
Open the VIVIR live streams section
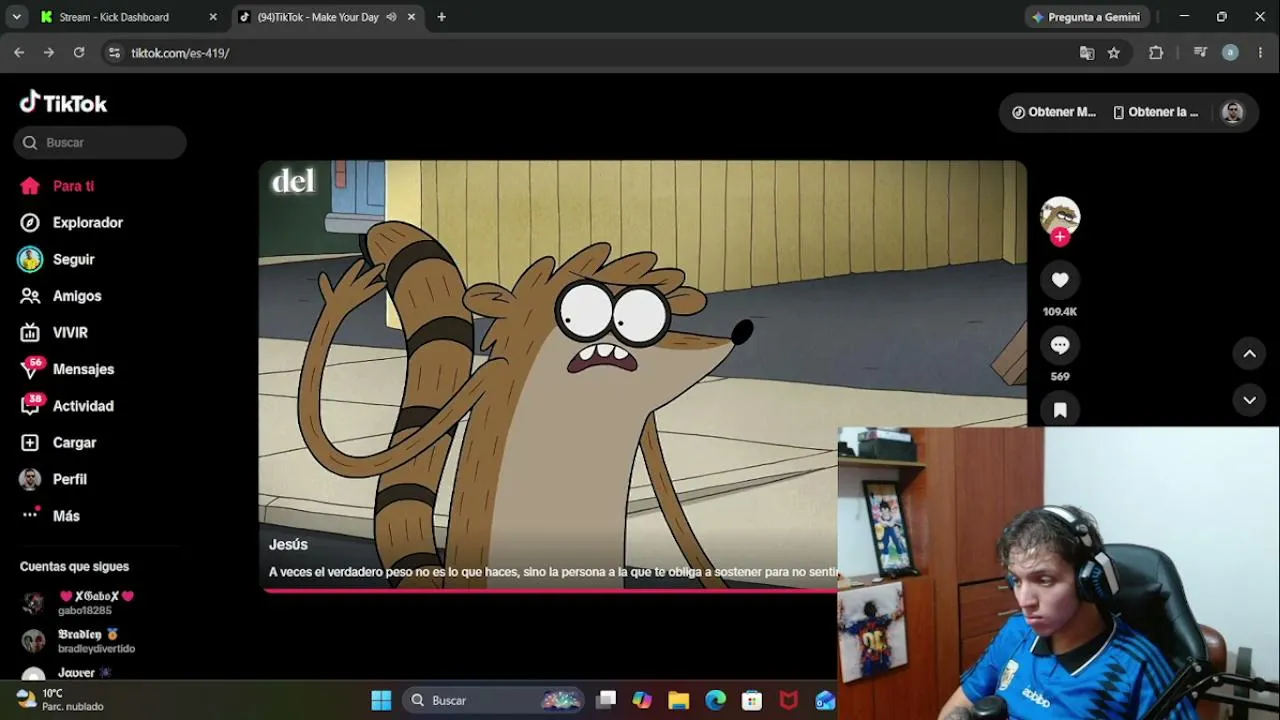click(54, 333)
